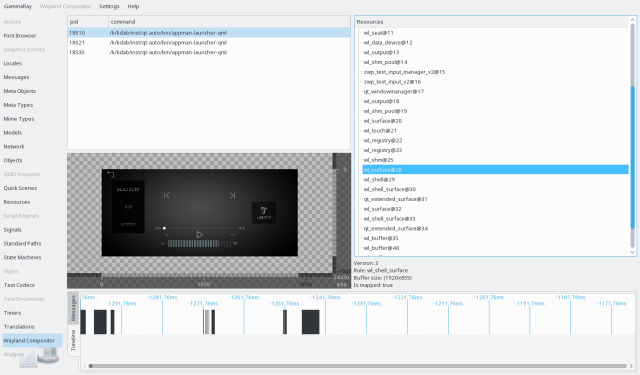Click the back arrow icon in the preview corner
Image resolution: width=640 pixels, height=375 pixels.
111,174
